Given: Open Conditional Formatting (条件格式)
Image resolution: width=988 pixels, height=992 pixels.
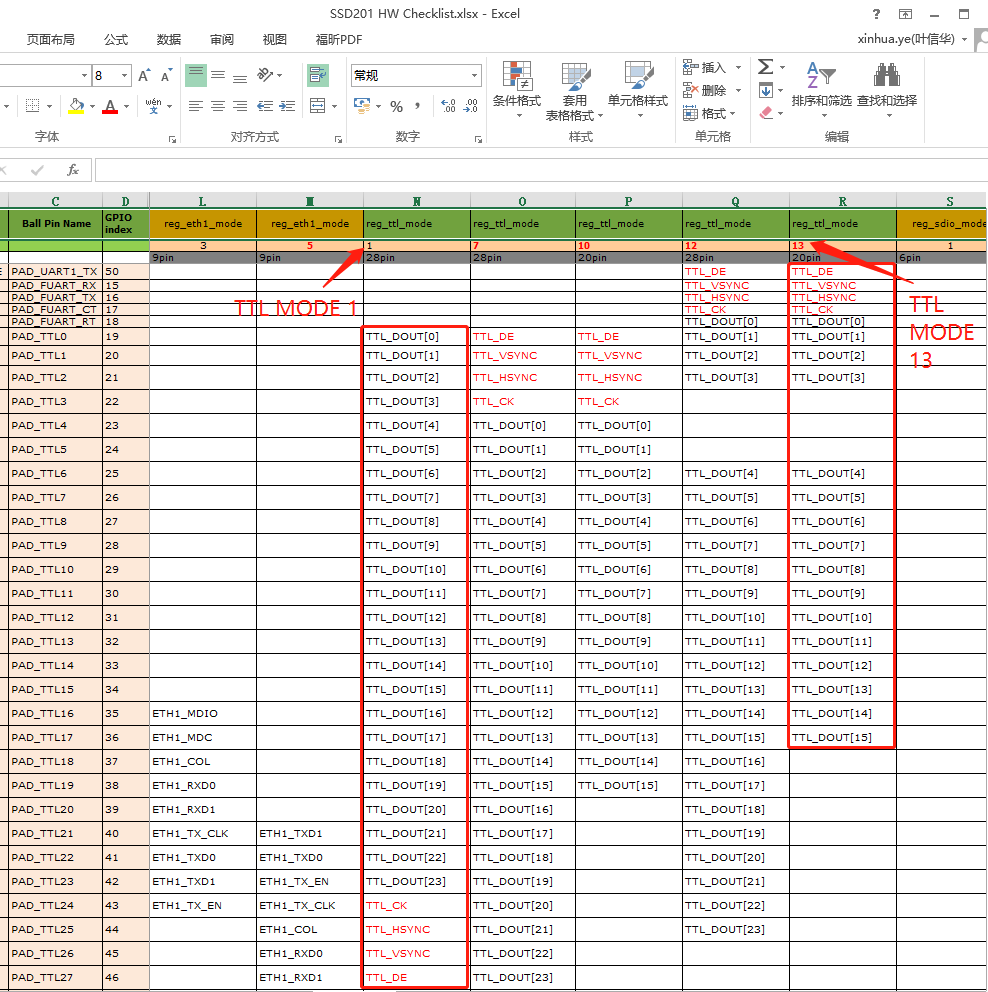Looking at the screenshot, I should 516,88.
